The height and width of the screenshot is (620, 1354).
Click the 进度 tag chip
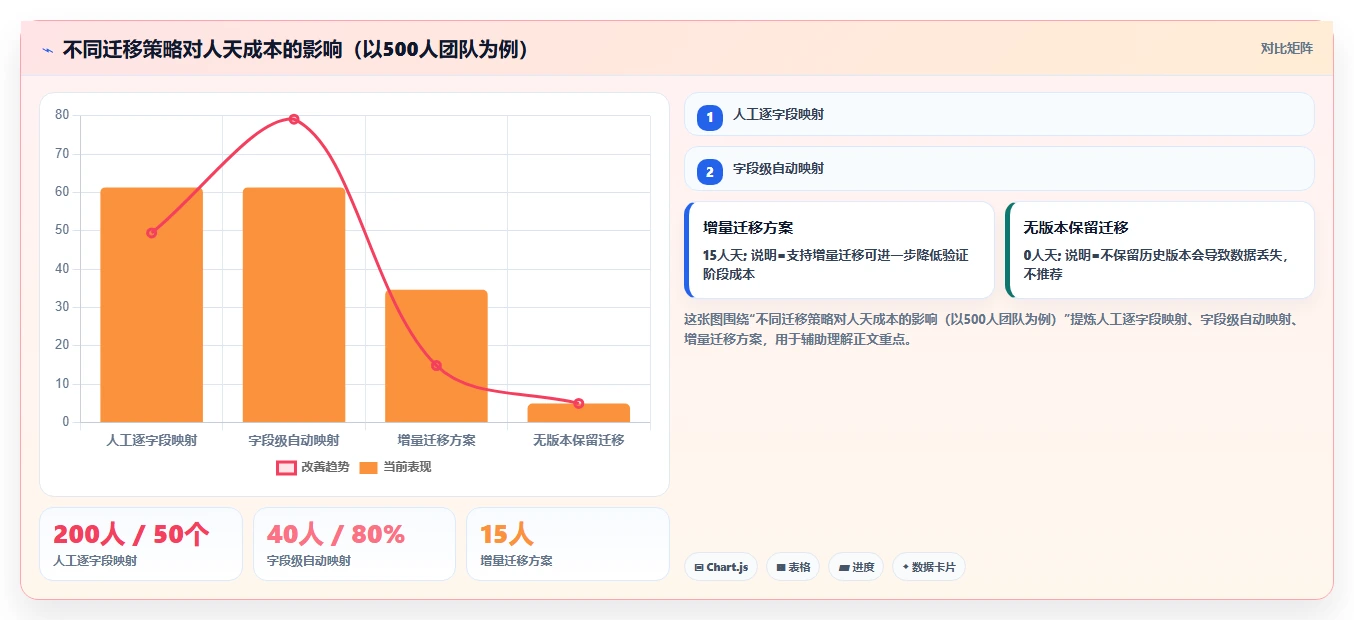pos(856,567)
